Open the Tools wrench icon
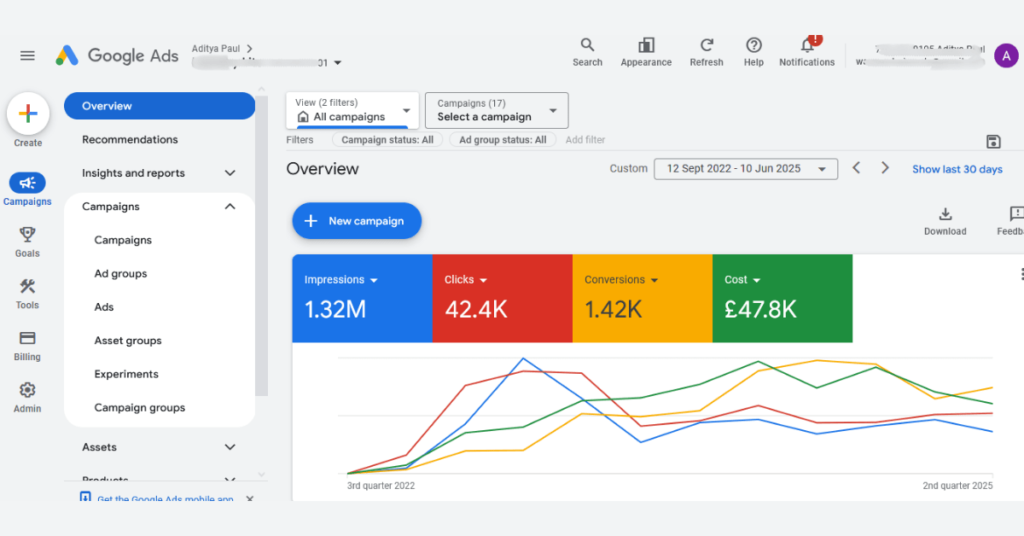Image resolution: width=1024 pixels, height=536 pixels. 27,286
